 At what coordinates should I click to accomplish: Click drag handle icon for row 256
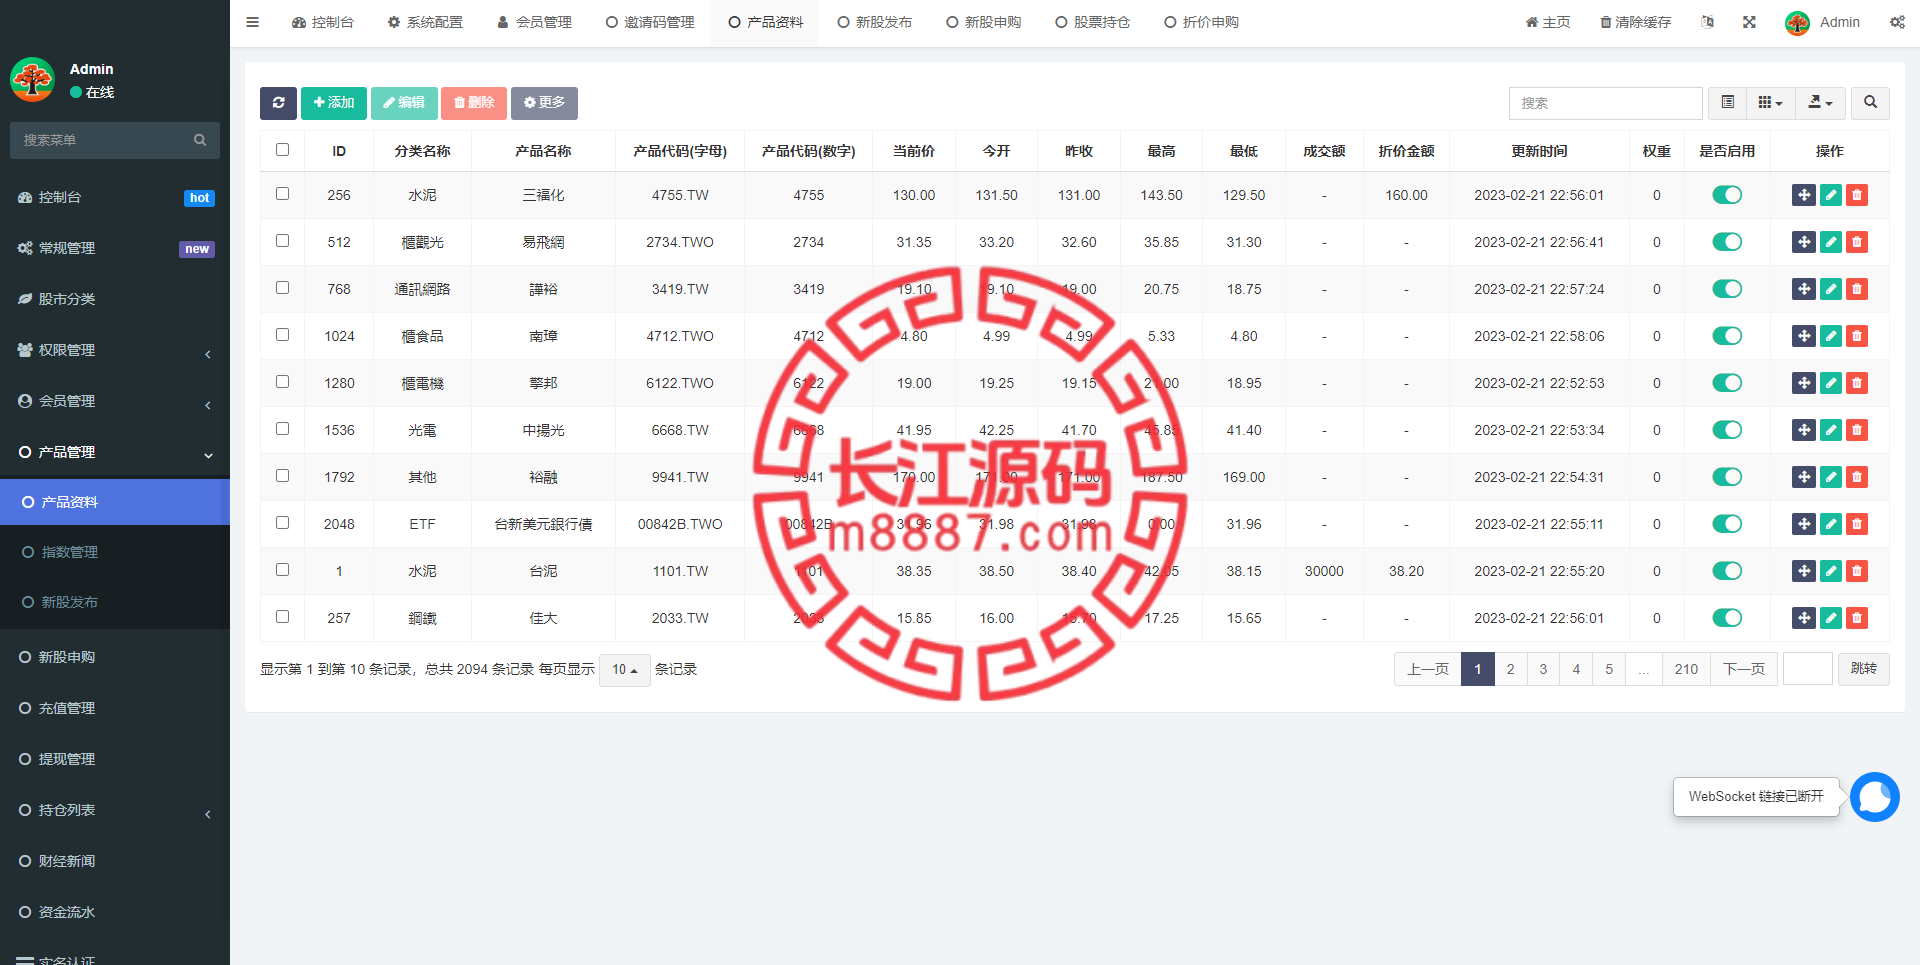(x=1804, y=195)
